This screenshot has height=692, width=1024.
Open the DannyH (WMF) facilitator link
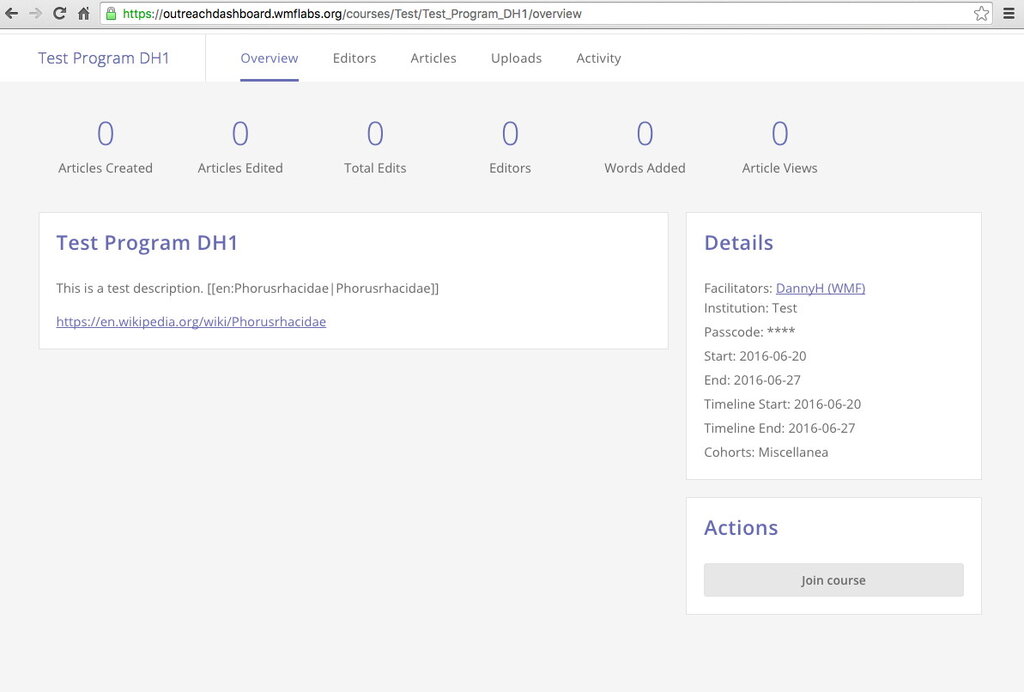pyautogui.click(x=820, y=288)
